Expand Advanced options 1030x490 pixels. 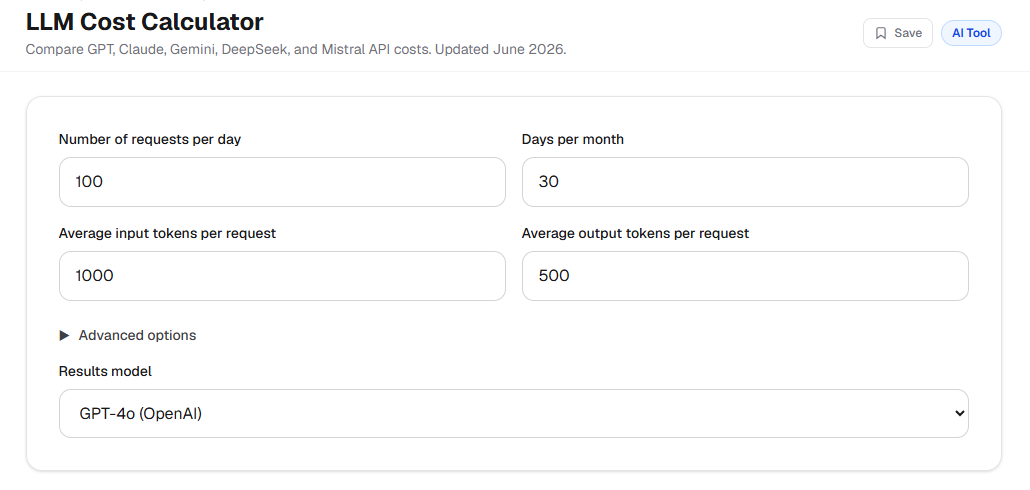click(x=128, y=335)
